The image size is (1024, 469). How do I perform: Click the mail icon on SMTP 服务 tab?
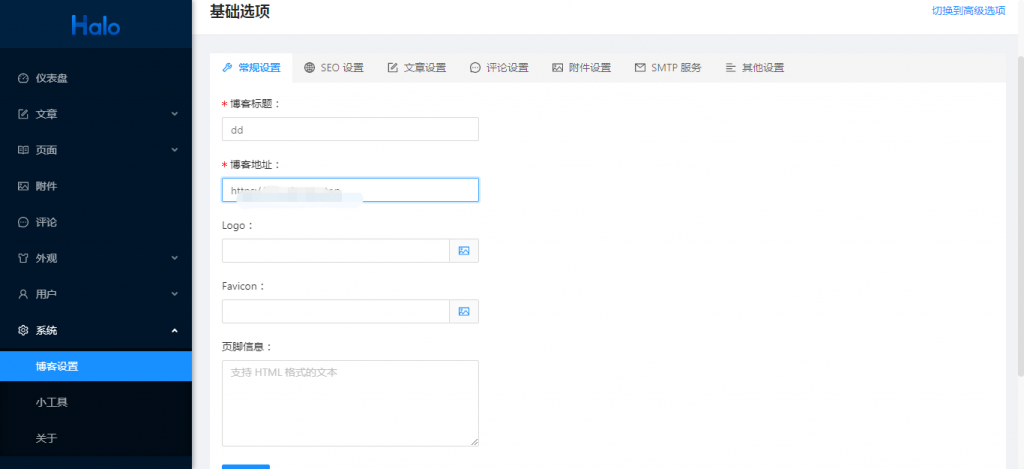[640, 67]
